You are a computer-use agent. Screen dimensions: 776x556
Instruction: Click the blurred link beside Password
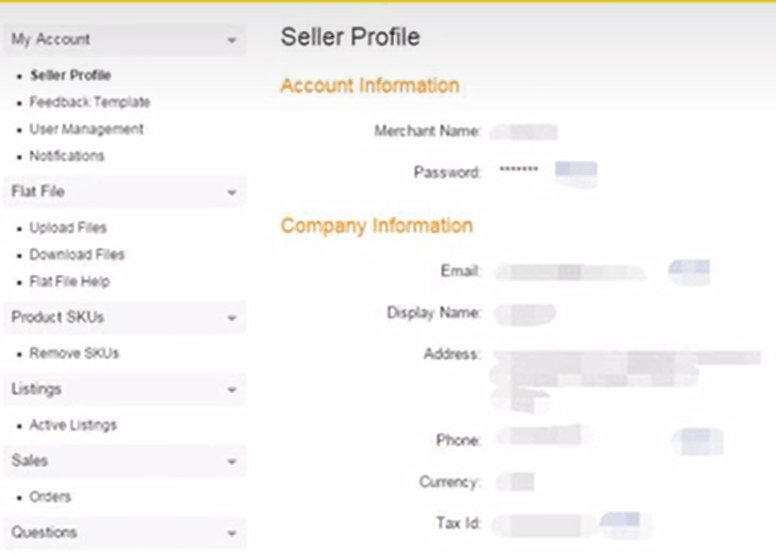(576, 170)
